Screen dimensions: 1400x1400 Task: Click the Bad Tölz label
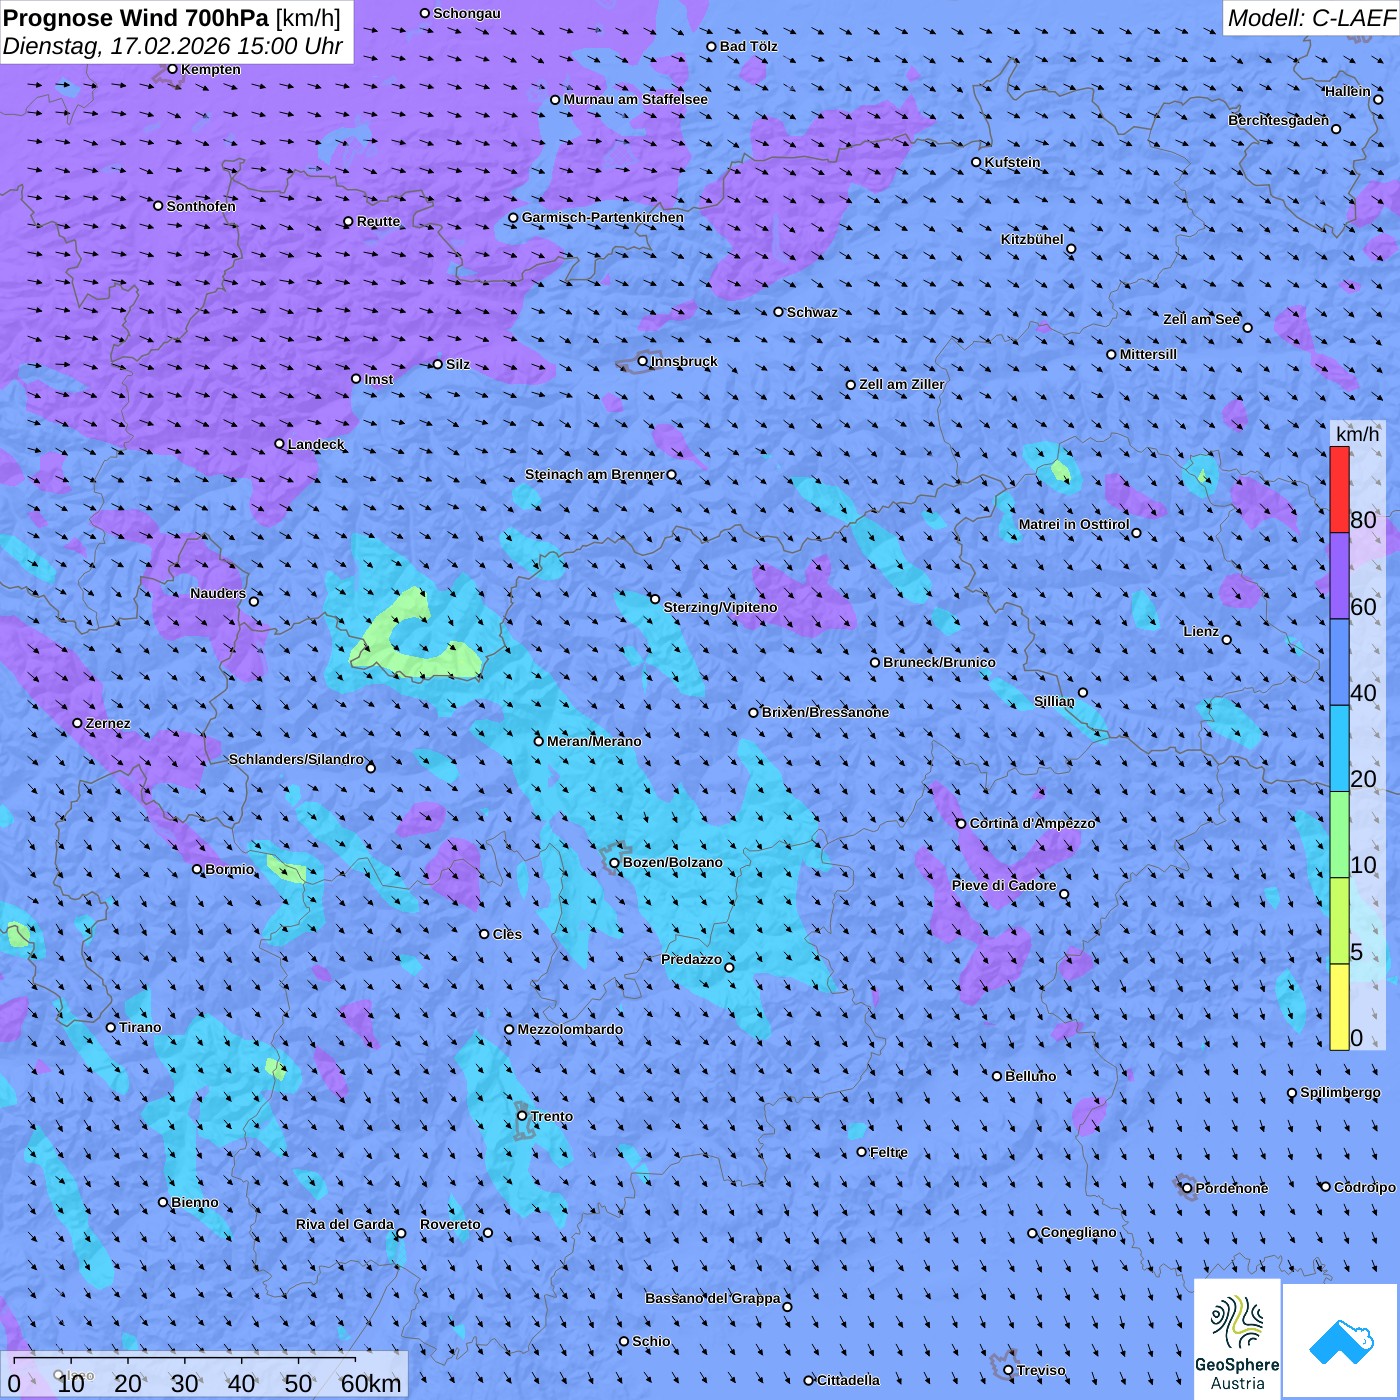click(x=748, y=46)
